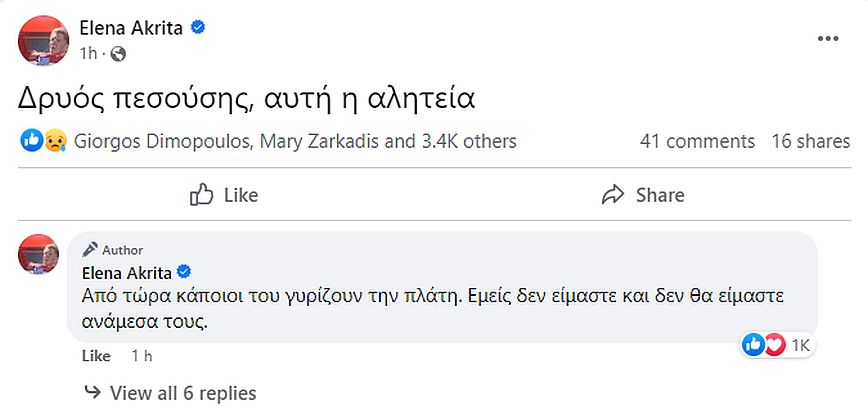Click Elena Akrita's name in the comment
Viewport: 868px width, 410px height.
pos(126,273)
